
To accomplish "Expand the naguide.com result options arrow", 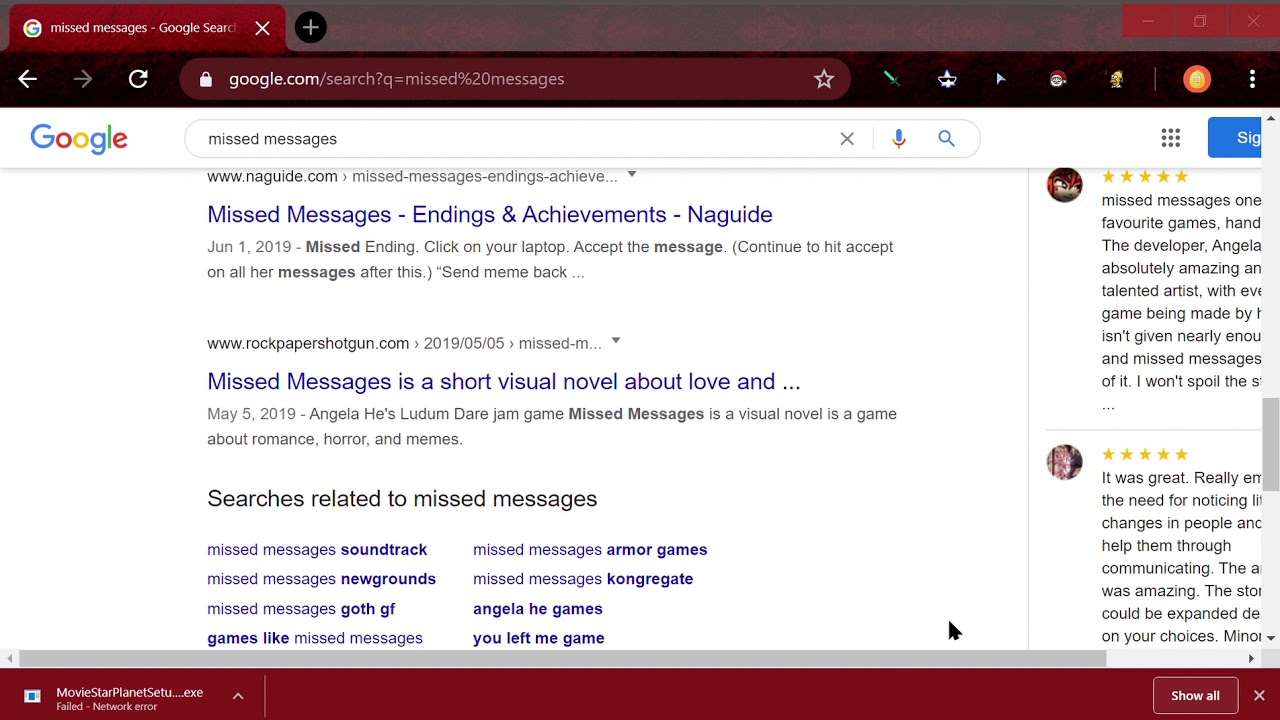I will point(632,175).
